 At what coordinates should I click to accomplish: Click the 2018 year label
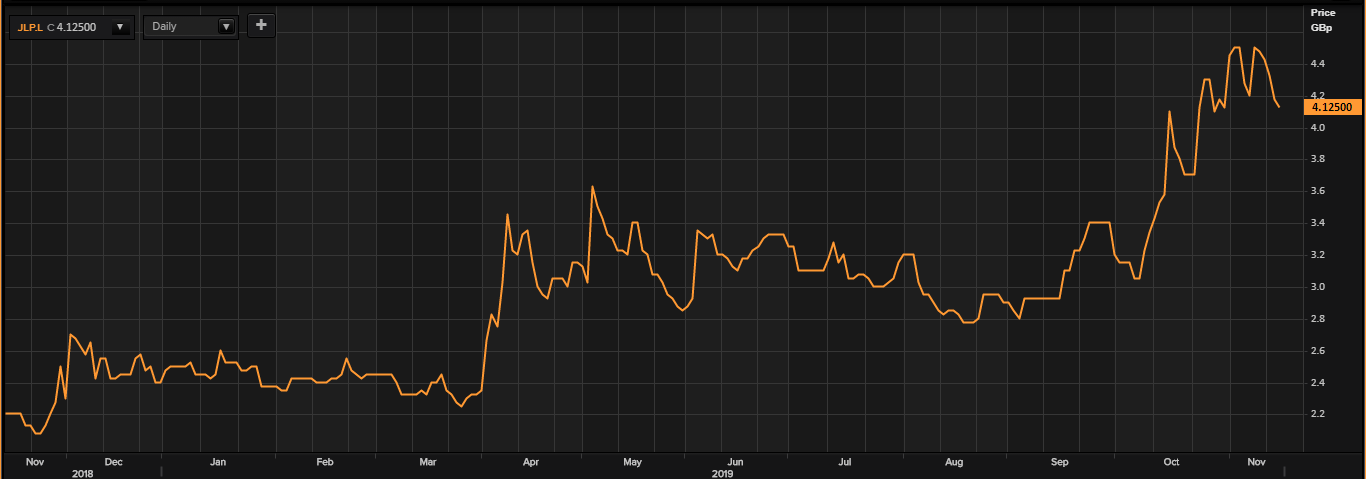click(83, 474)
